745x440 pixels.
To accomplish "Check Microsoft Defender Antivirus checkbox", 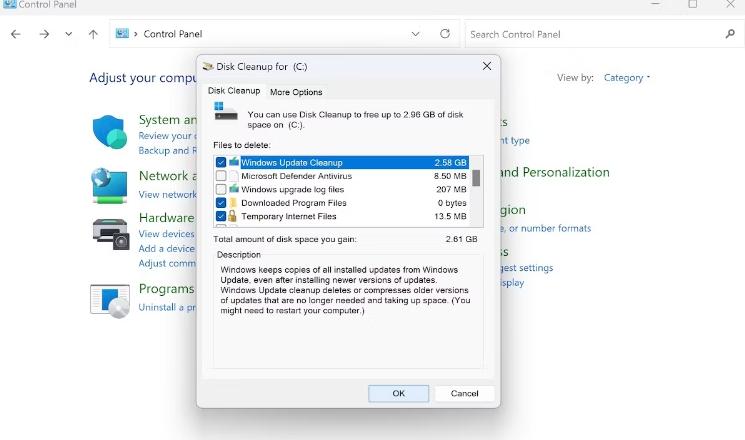I will click(x=221, y=176).
